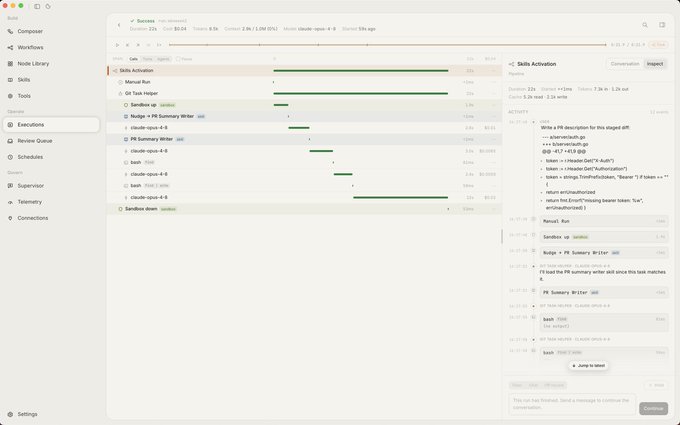Image resolution: width=680 pixels, height=425 pixels.
Task: Select the Skills Activation trace row
Action: [304, 71]
